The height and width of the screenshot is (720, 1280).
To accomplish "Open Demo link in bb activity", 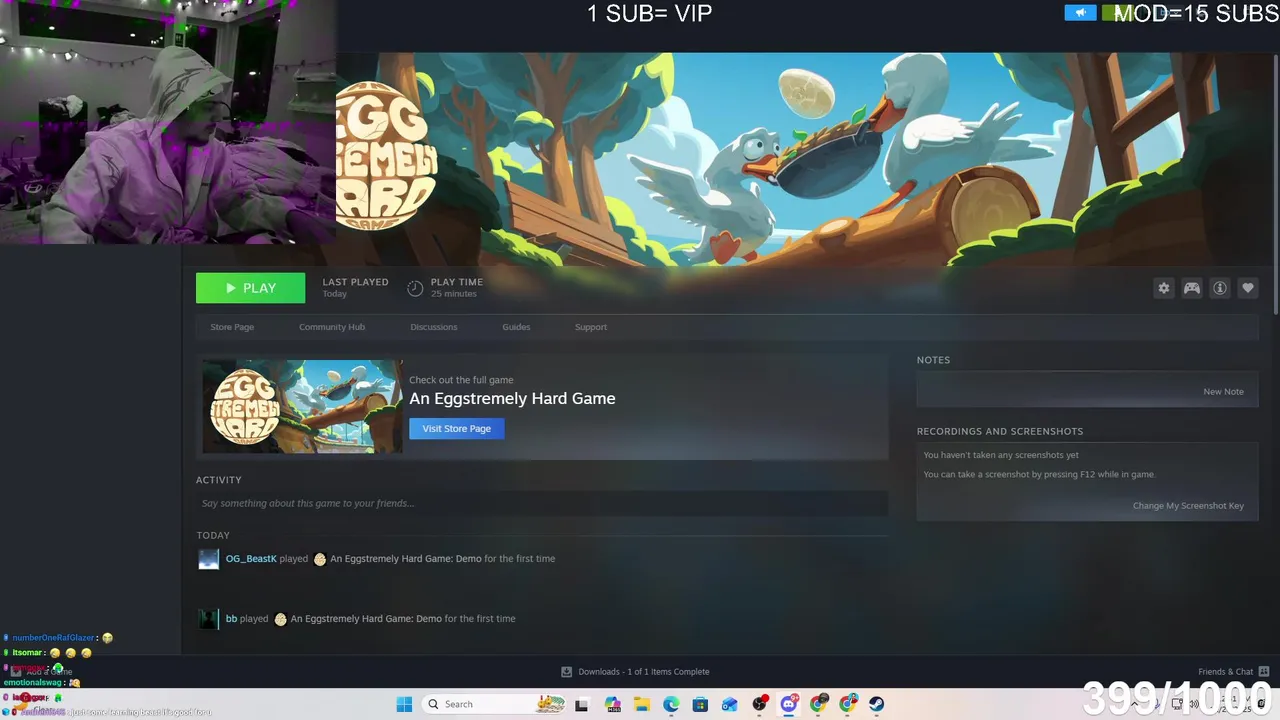I will (366, 619).
